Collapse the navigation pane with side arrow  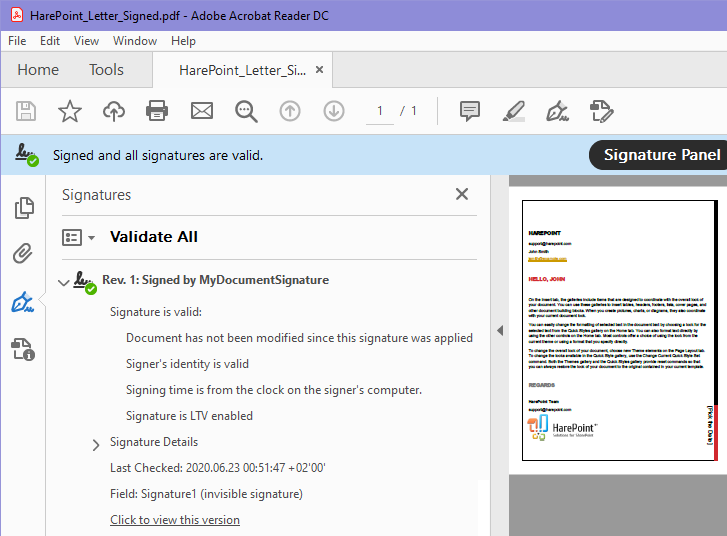tap(500, 331)
